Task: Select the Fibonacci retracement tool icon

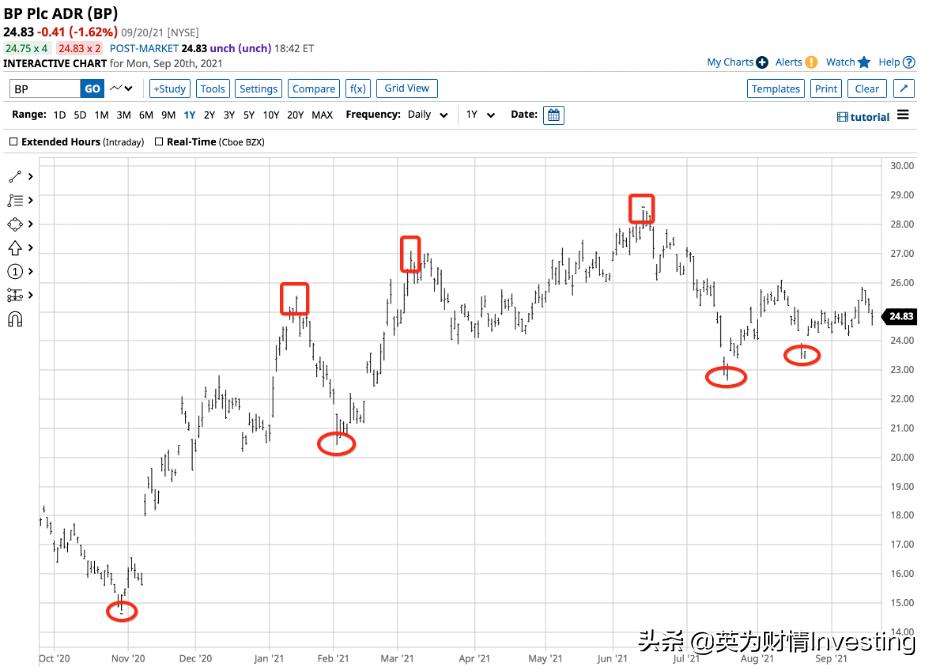Action: point(15,201)
